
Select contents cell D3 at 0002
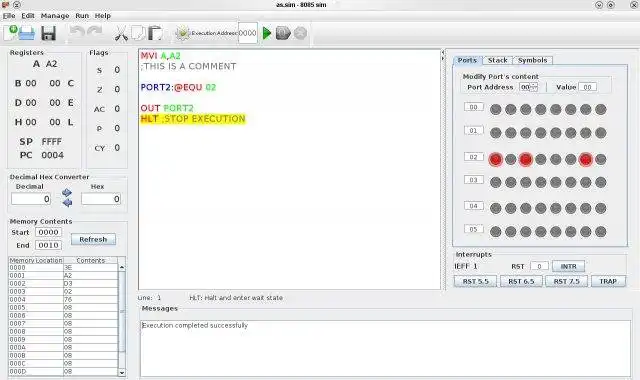[91, 283]
